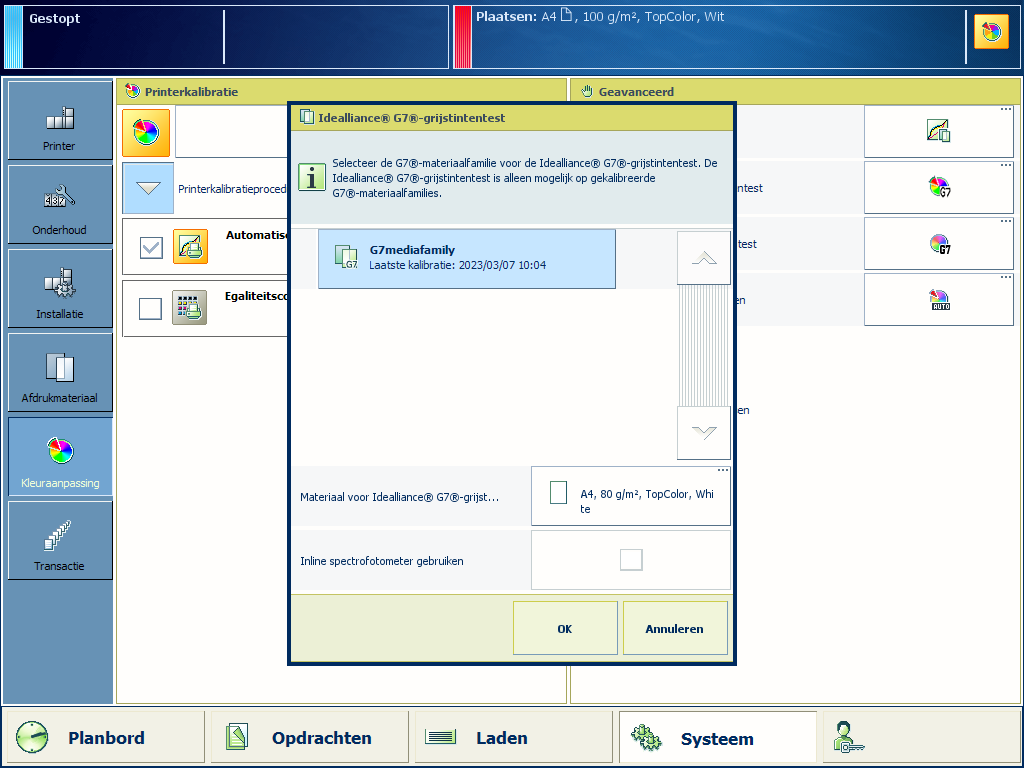Screen dimensions: 1024x768
Task: Switch to the Planbord tab
Action: click(104, 738)
